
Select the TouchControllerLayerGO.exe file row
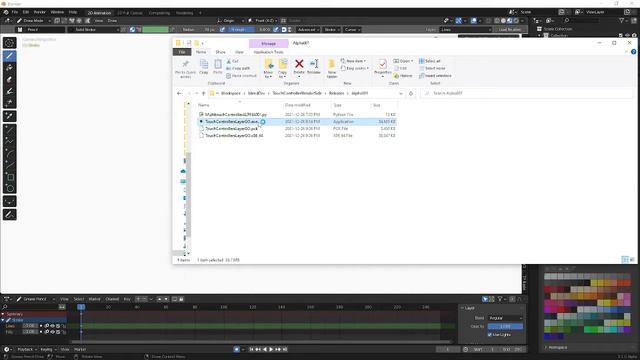point(297,122)
